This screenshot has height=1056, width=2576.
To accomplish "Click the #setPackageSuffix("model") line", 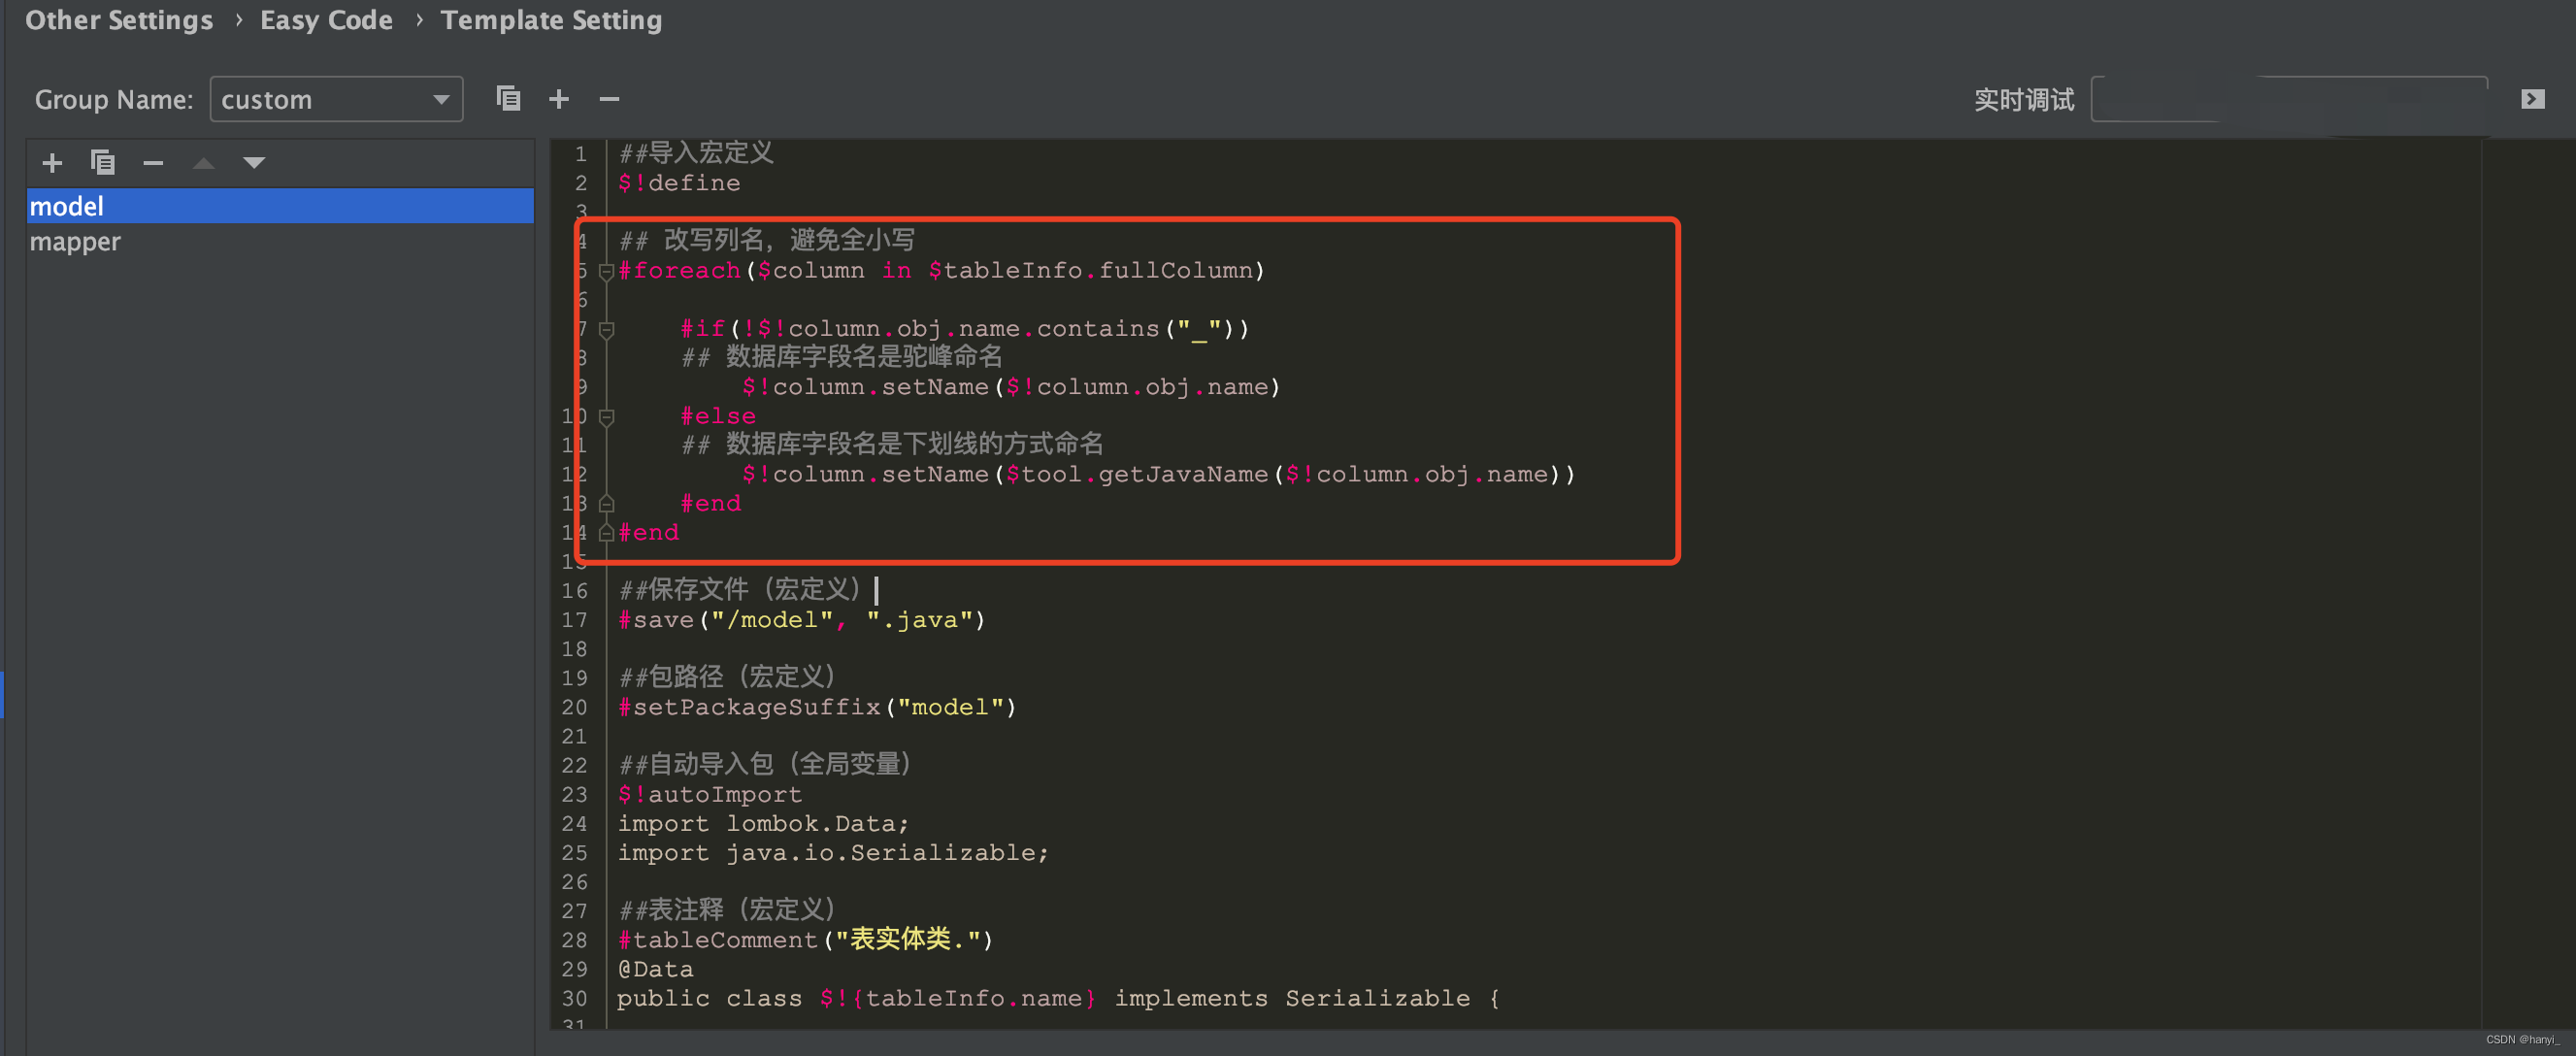I will pyautogui.click(x=816, y=707).
